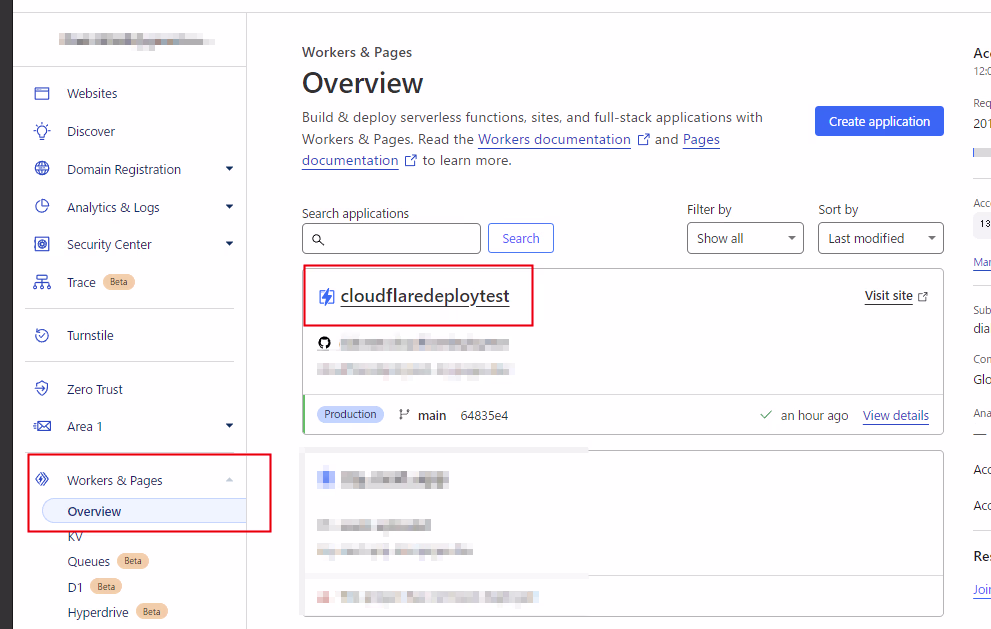
Task: Focus the Search applications input field
Action: [391, 238]
